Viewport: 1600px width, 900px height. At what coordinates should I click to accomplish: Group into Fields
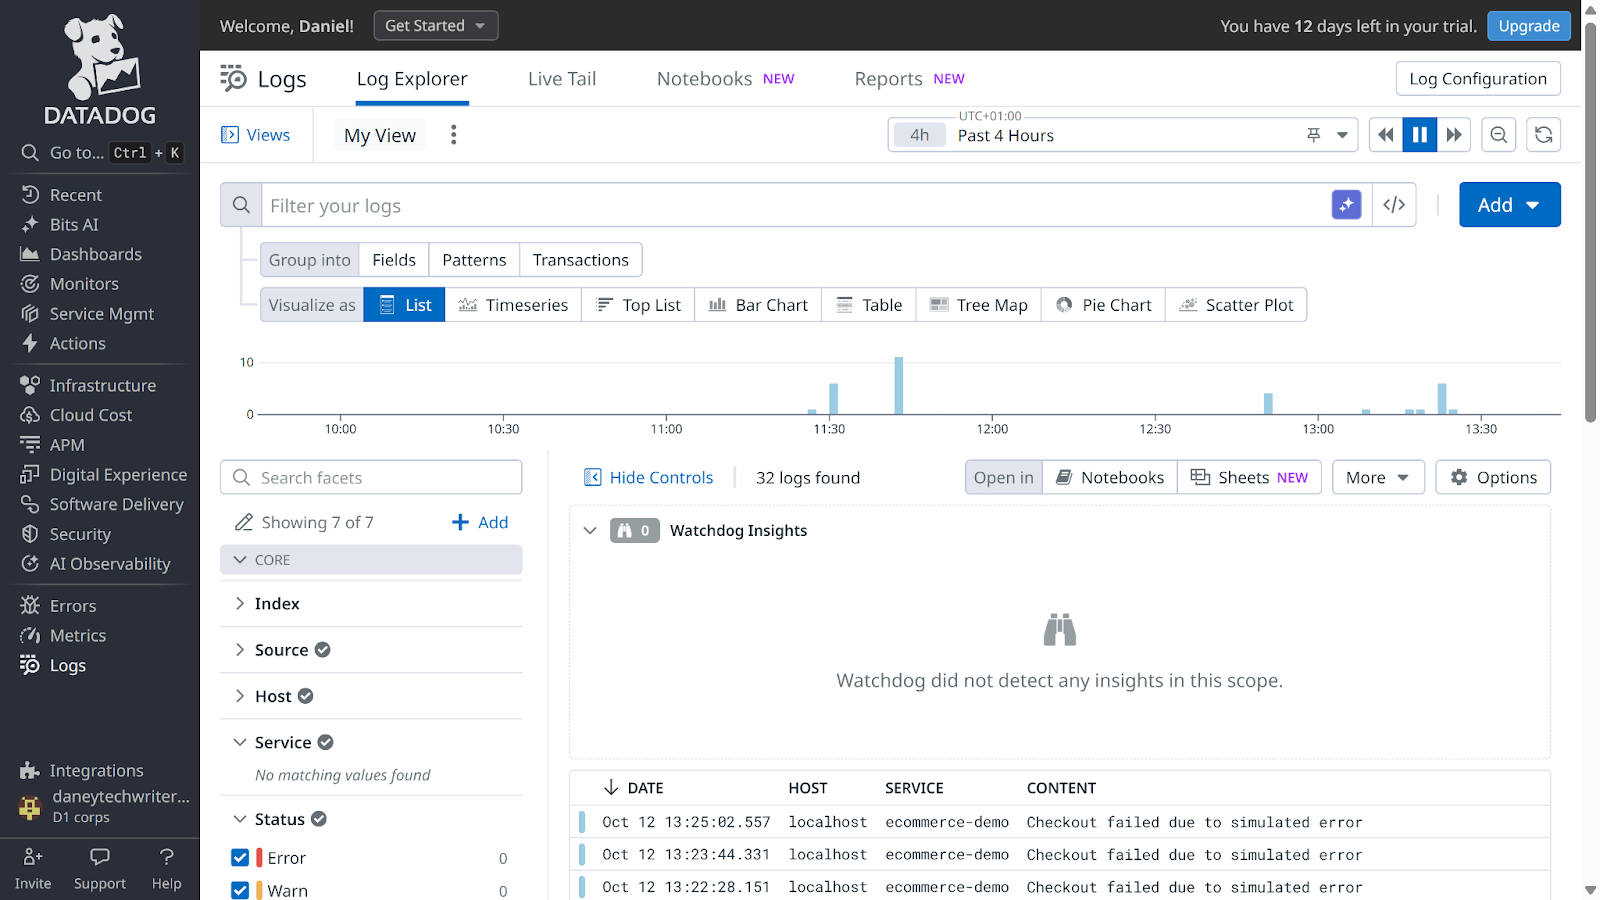[394, 260]
